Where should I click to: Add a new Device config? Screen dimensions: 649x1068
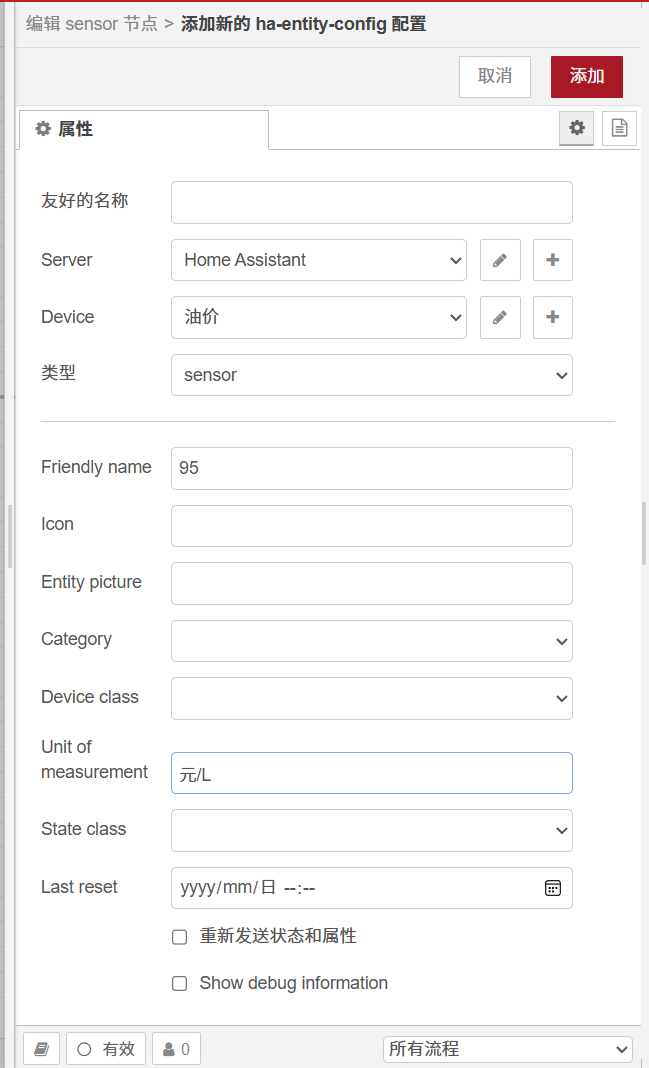[553, 318]
